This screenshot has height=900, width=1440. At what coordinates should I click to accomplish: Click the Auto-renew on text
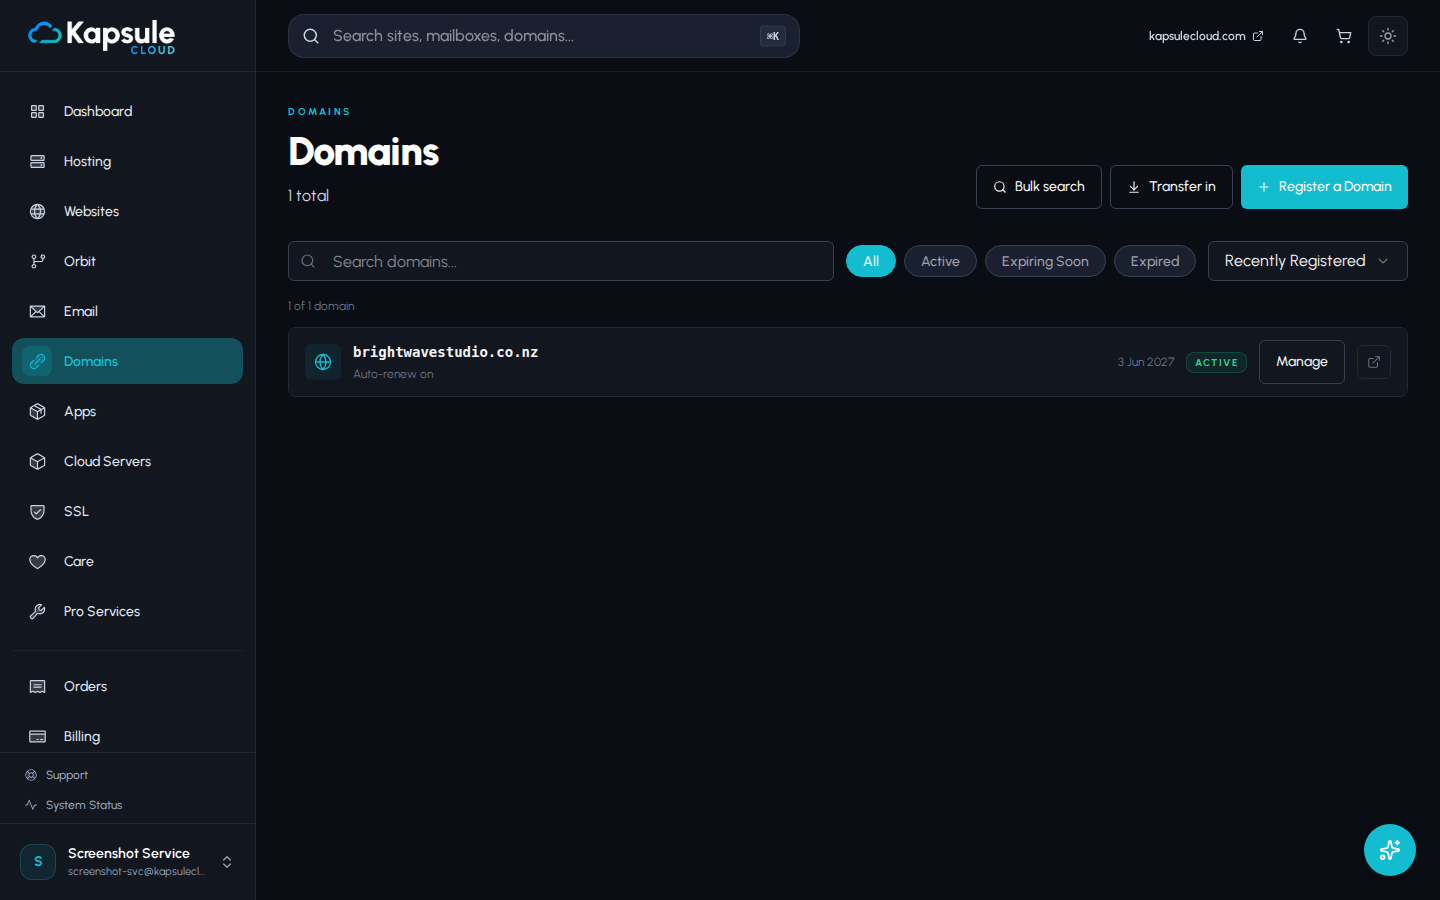[x=393, y=374]
